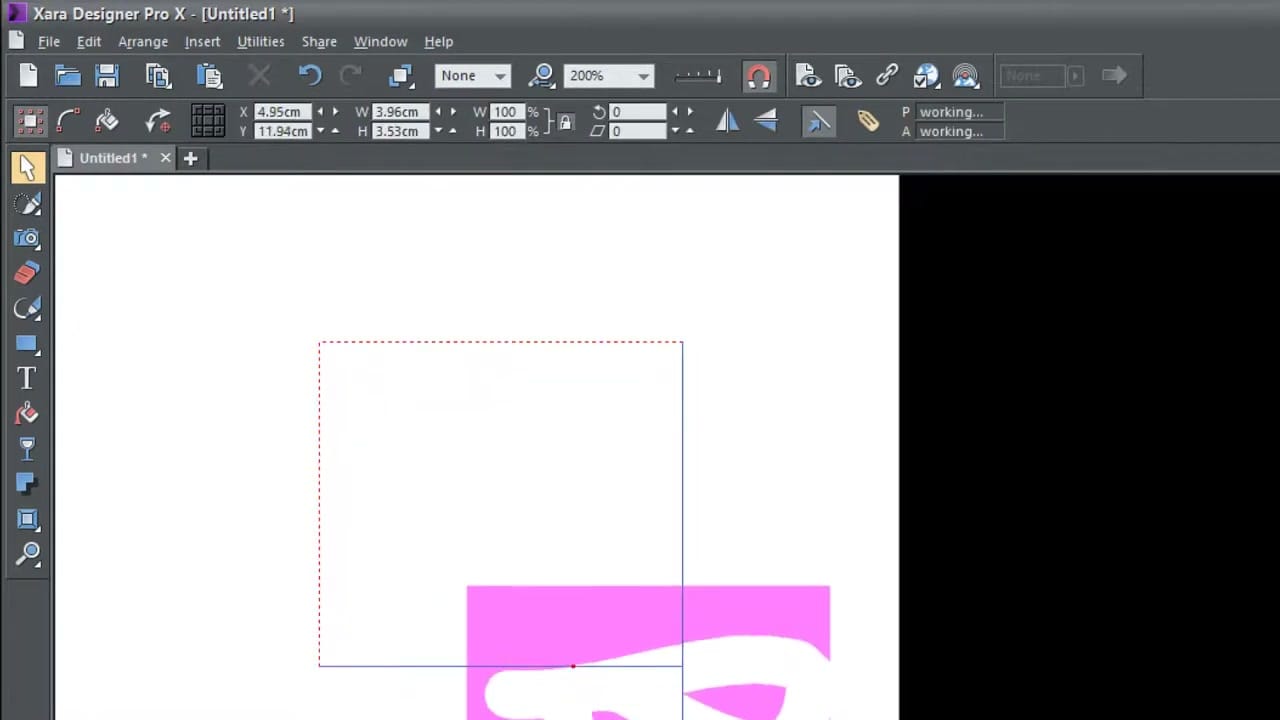The image size is (1280, 720).
Task: Toggle the aspect ratio lock
Action: [565, 121]
